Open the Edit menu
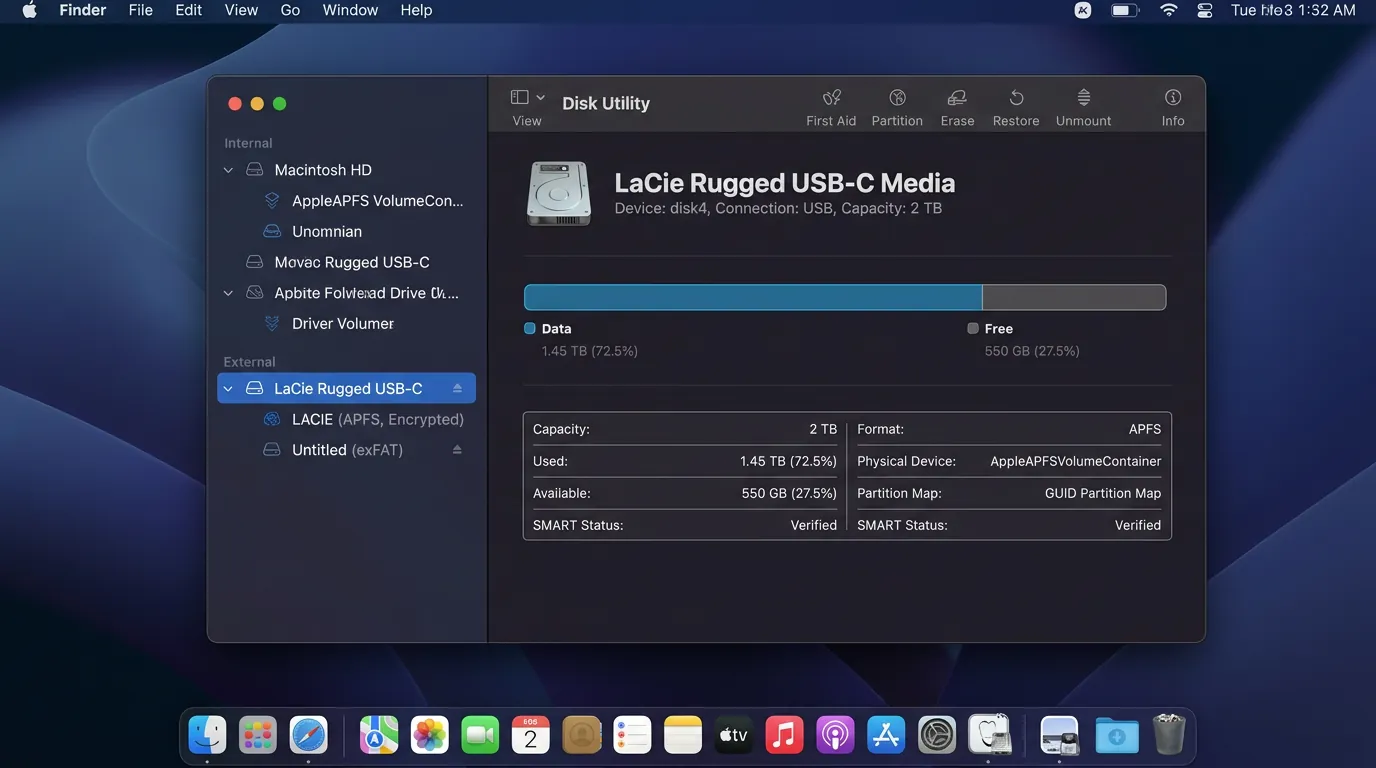The image size is (1376, 768). click(x=189, y=10)
